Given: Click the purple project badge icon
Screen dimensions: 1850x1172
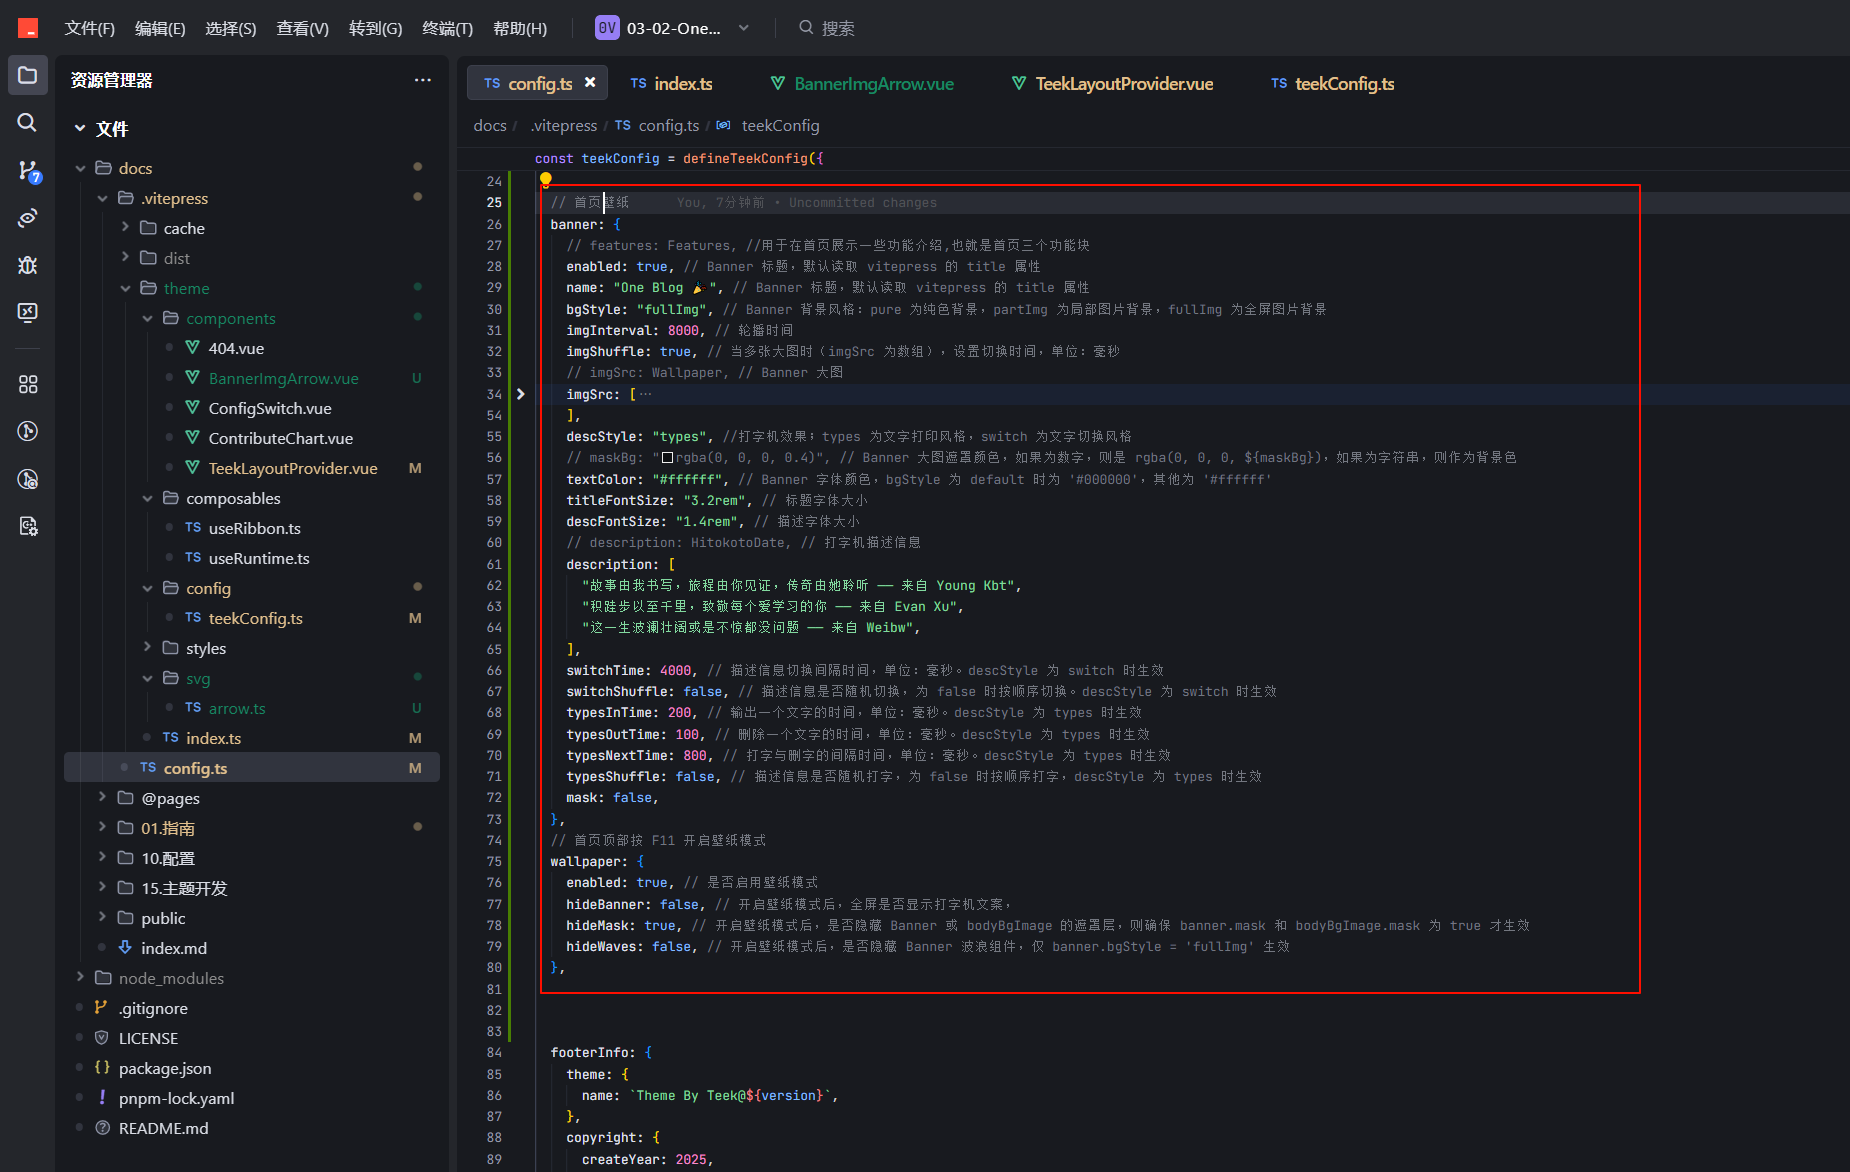Looking at the screenshot, I should coord(607,28).
